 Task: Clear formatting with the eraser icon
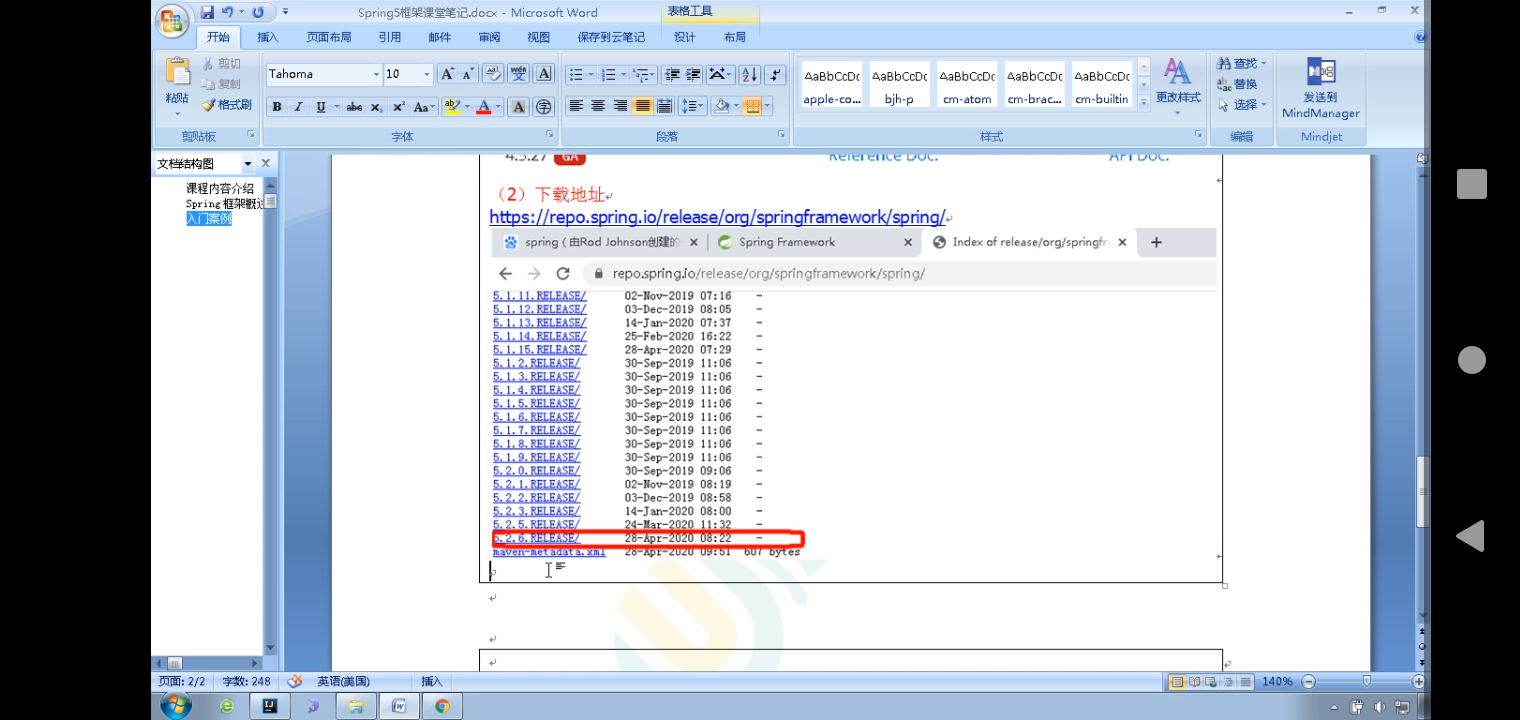coord(492,74)
